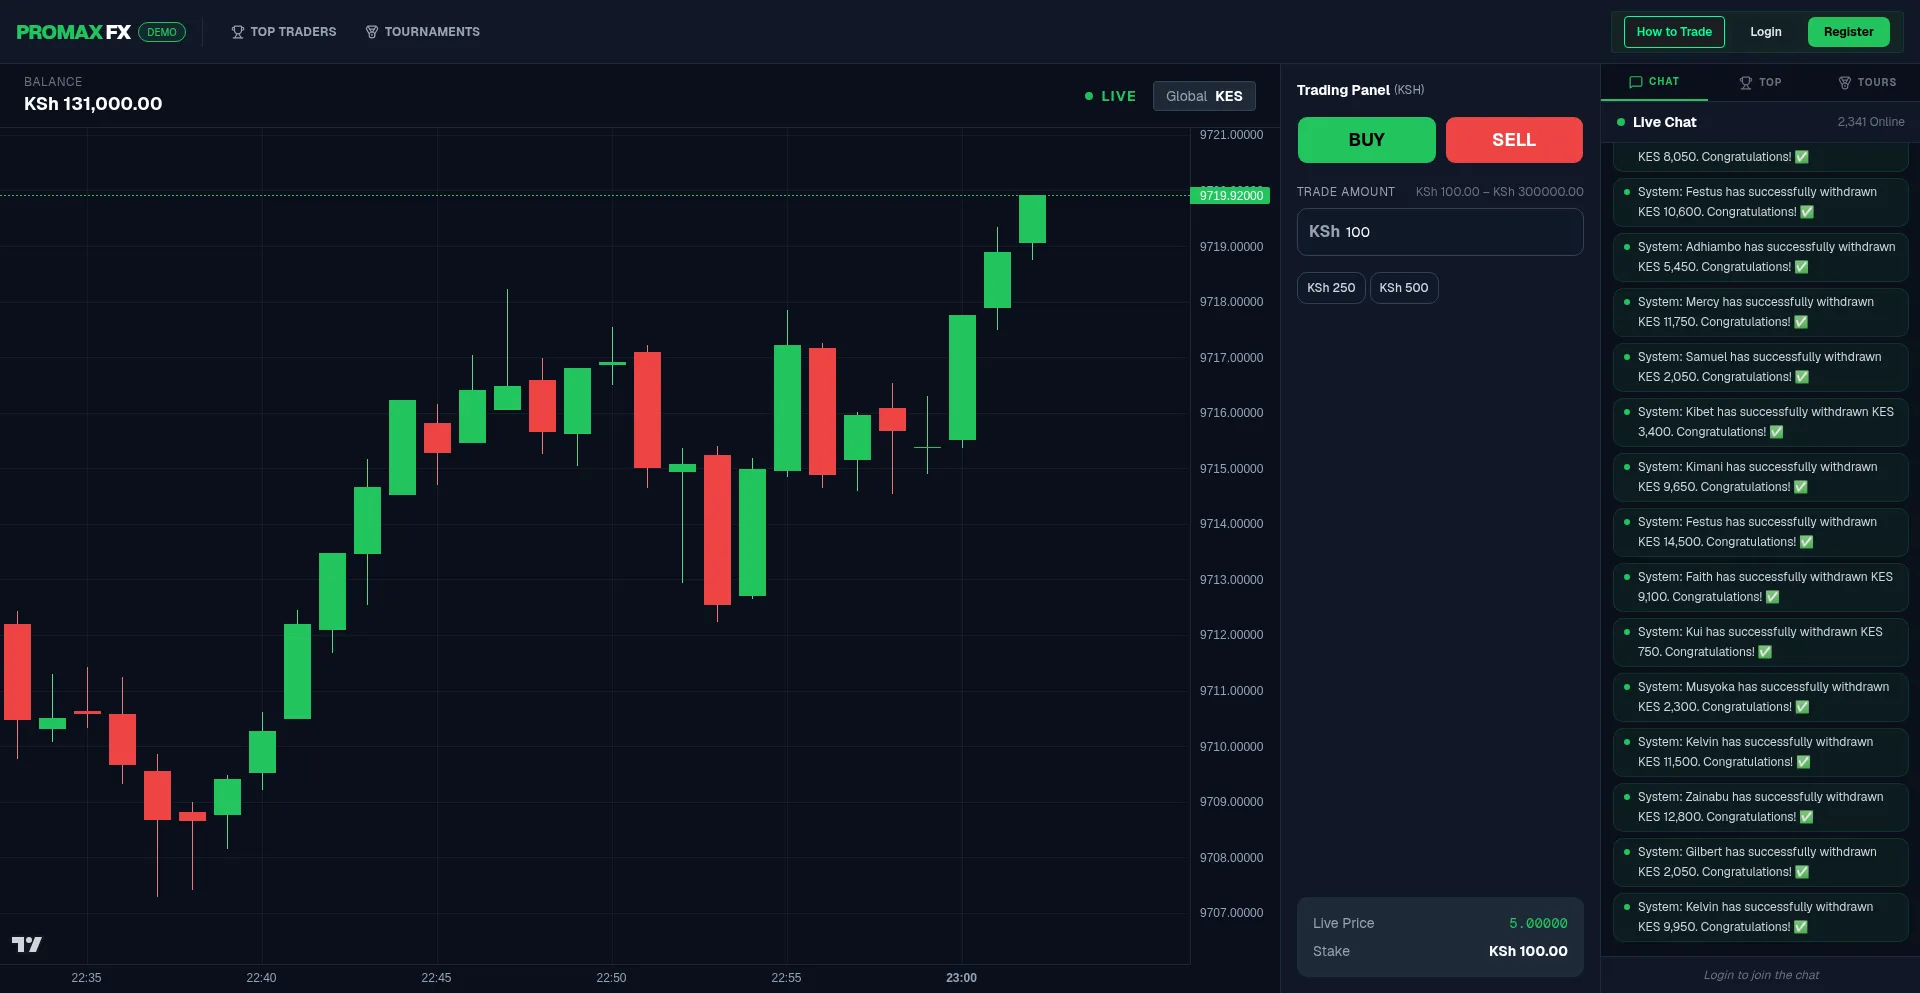Click the TRADE AMOUNT label
Screen dimensions: 1920x993
[x=1345, y=192]
